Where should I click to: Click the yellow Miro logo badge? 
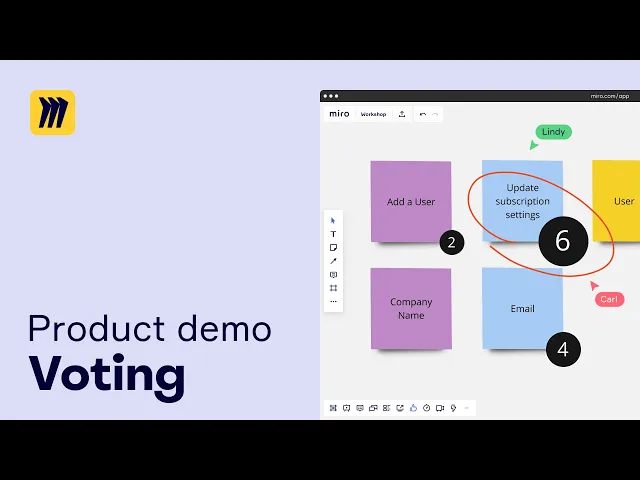53,113
